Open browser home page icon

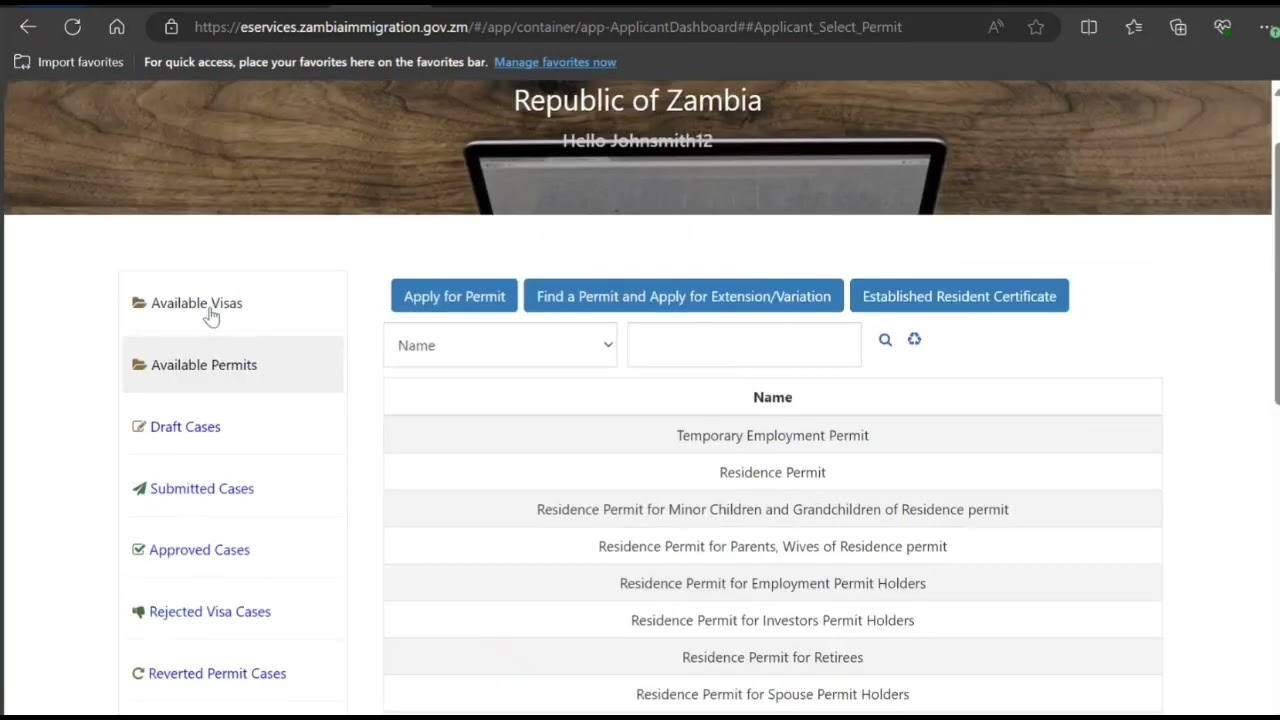click(x=117, y=27)
